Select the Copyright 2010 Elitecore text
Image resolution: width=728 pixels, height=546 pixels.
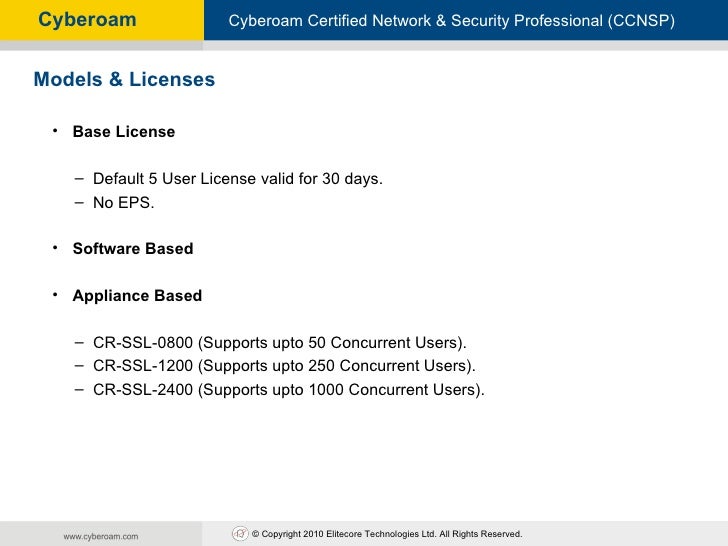pyautogui.click(x=387, y=534)
